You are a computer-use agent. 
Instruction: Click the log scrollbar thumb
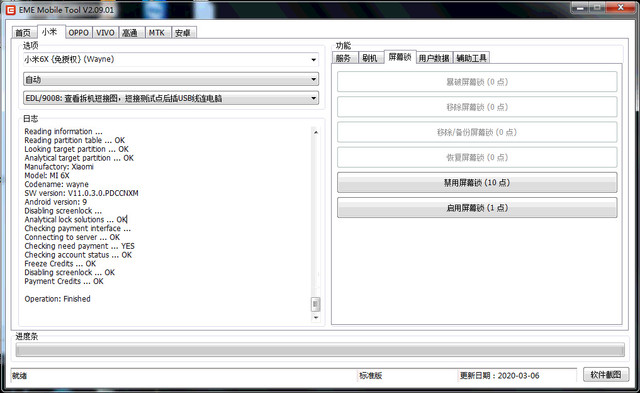pos(316,304)
